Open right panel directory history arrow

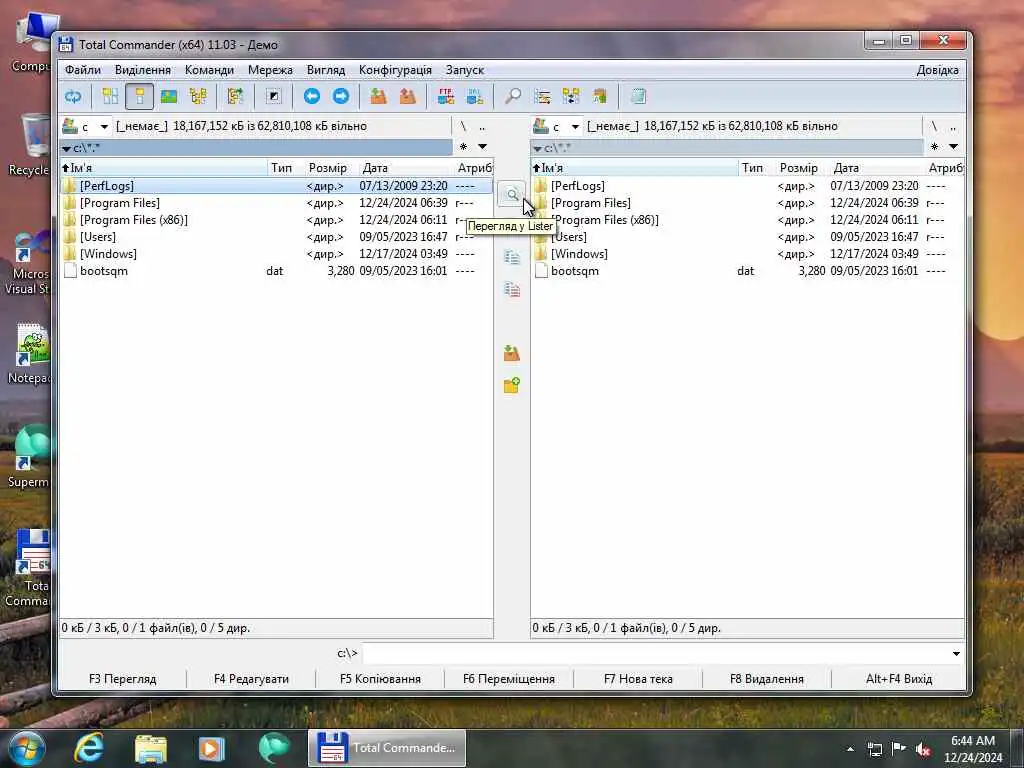[953, 147]
